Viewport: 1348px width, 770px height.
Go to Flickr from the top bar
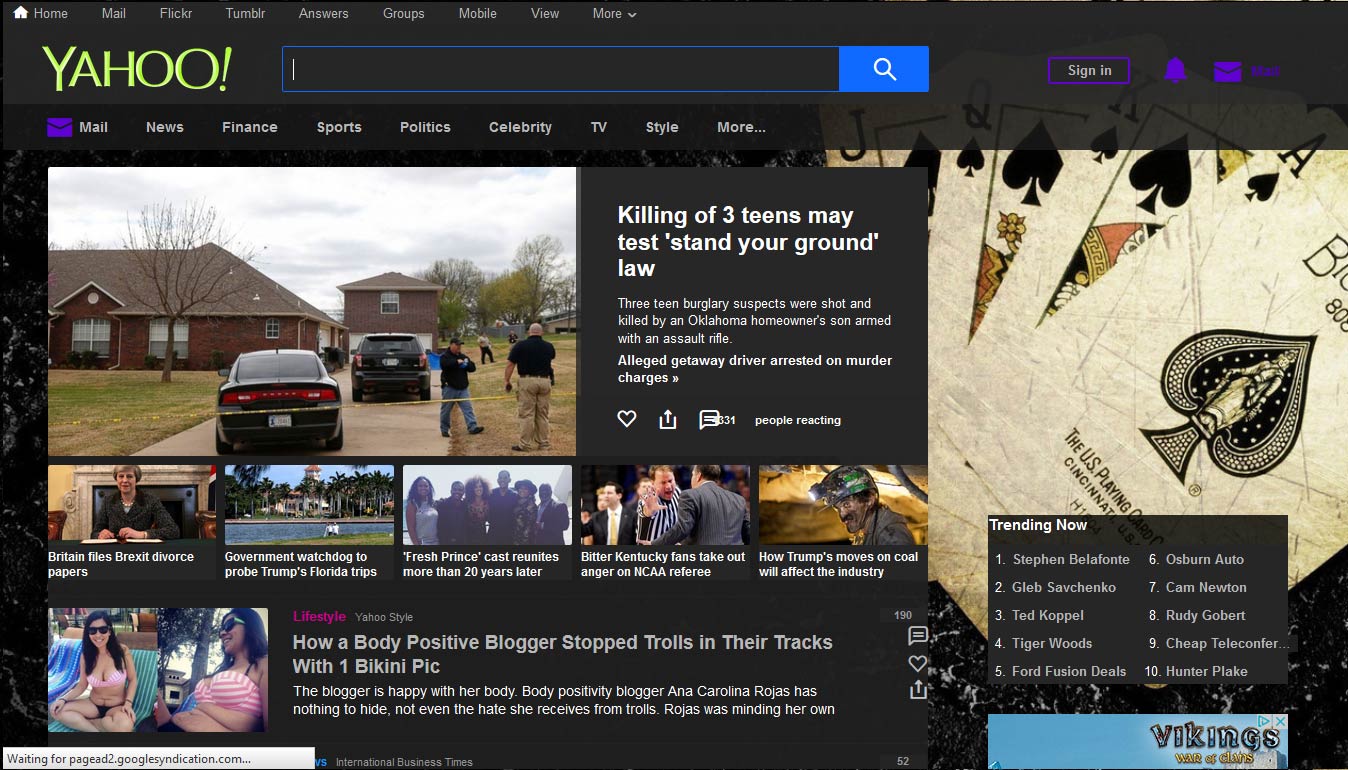176,14
